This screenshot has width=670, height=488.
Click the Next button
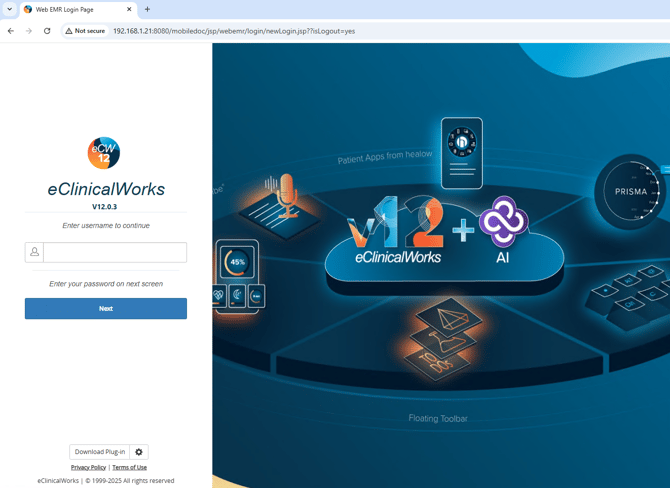pos(106,309)
